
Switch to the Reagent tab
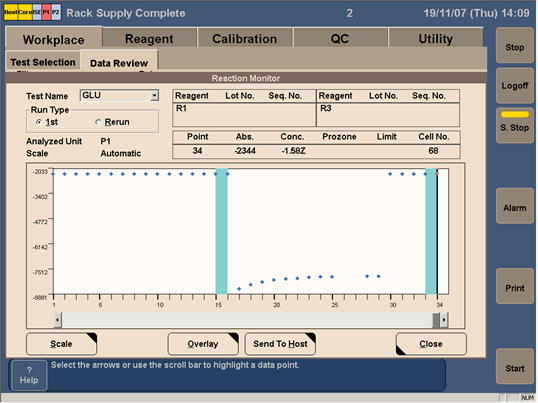pyautogui.click(x=149, y=38)
